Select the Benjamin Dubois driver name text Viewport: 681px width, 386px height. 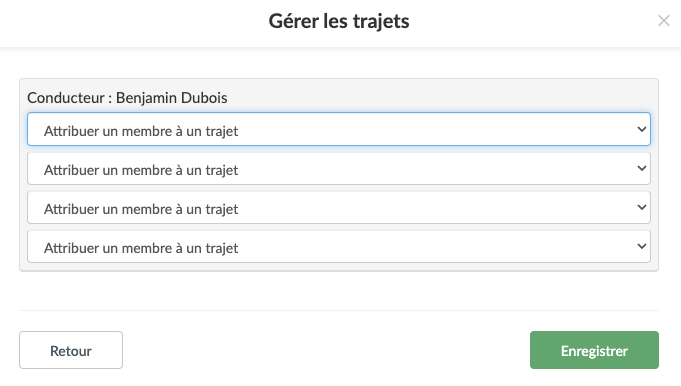[172, 98]
